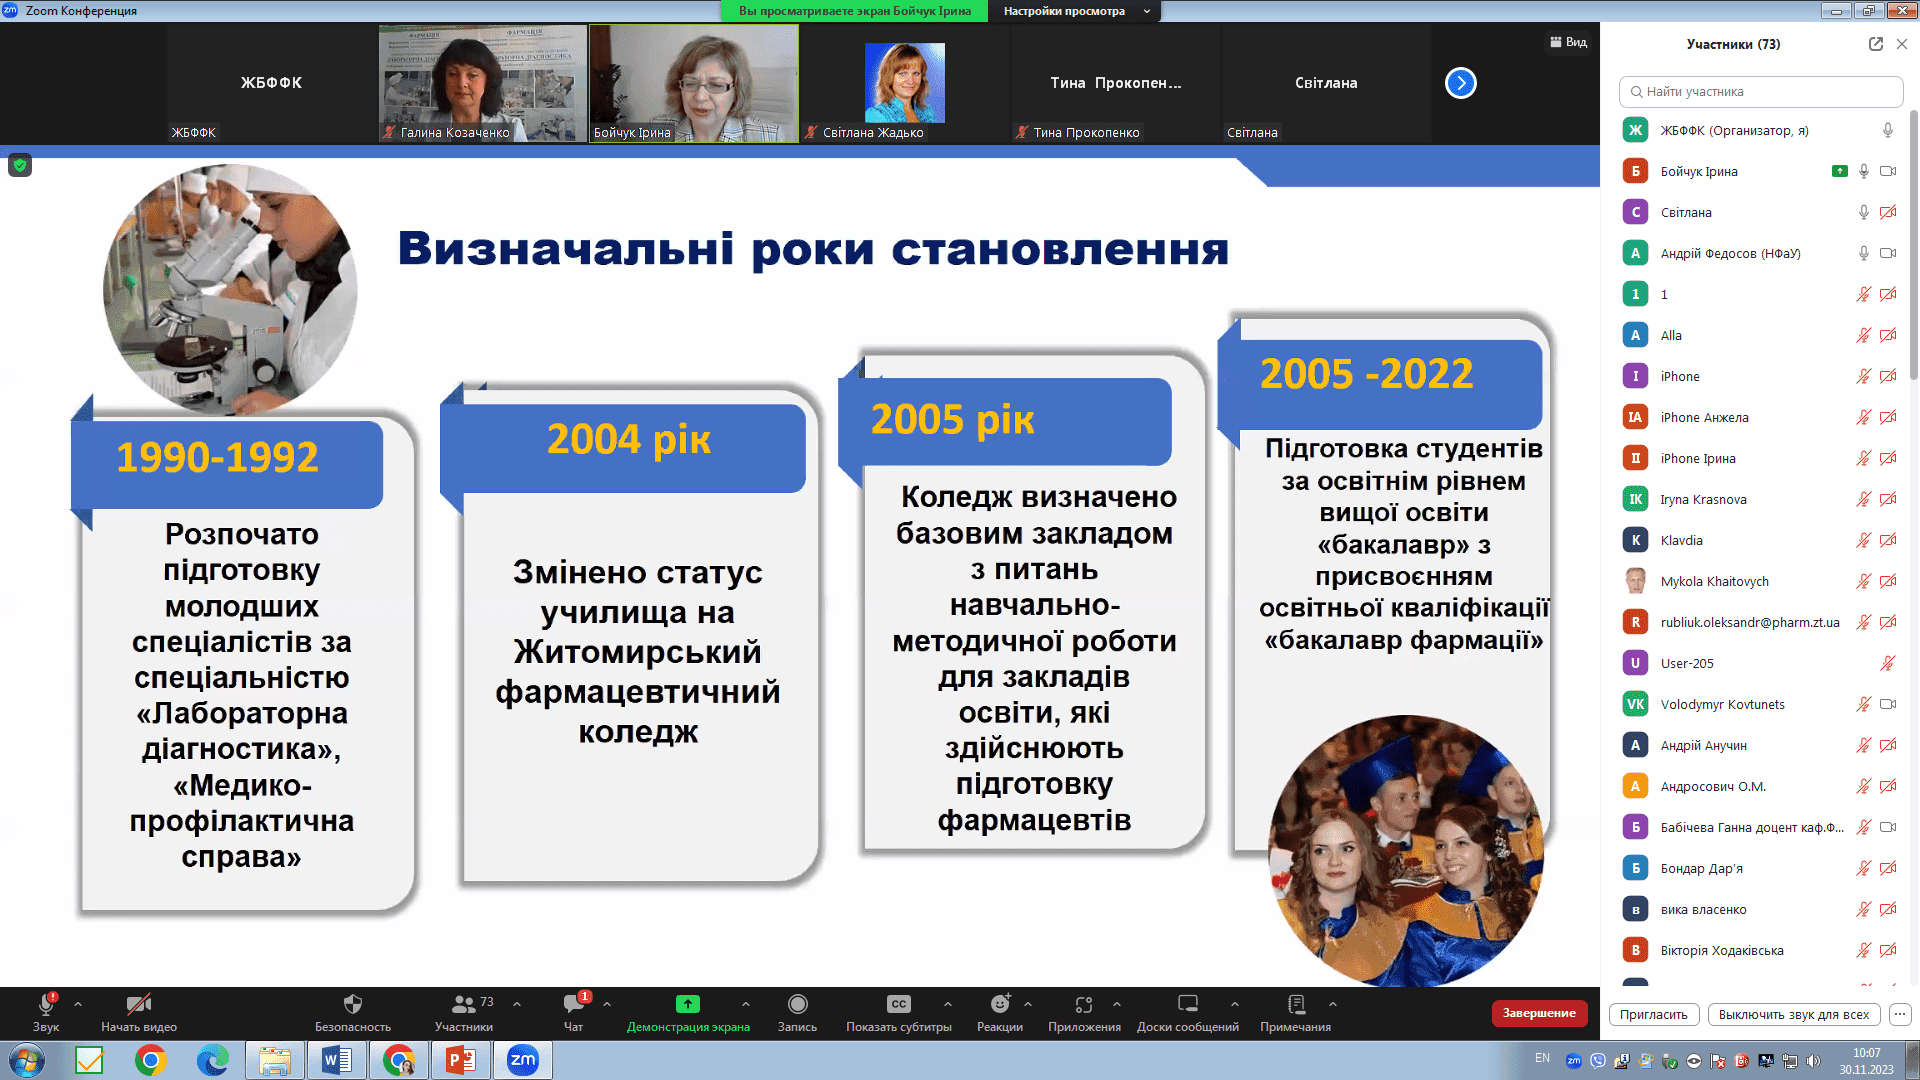
Task: Expand Примечания options arrow
Action: coord(1333,1004)
